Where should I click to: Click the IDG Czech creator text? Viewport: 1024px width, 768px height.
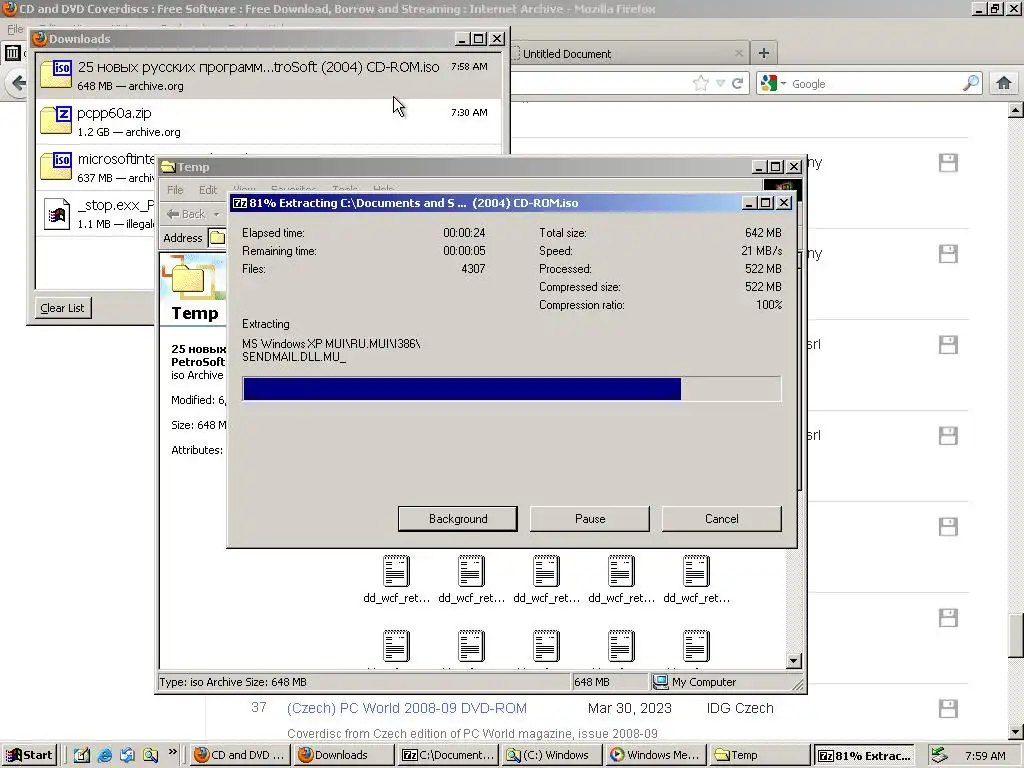click(x=740, y=708)
